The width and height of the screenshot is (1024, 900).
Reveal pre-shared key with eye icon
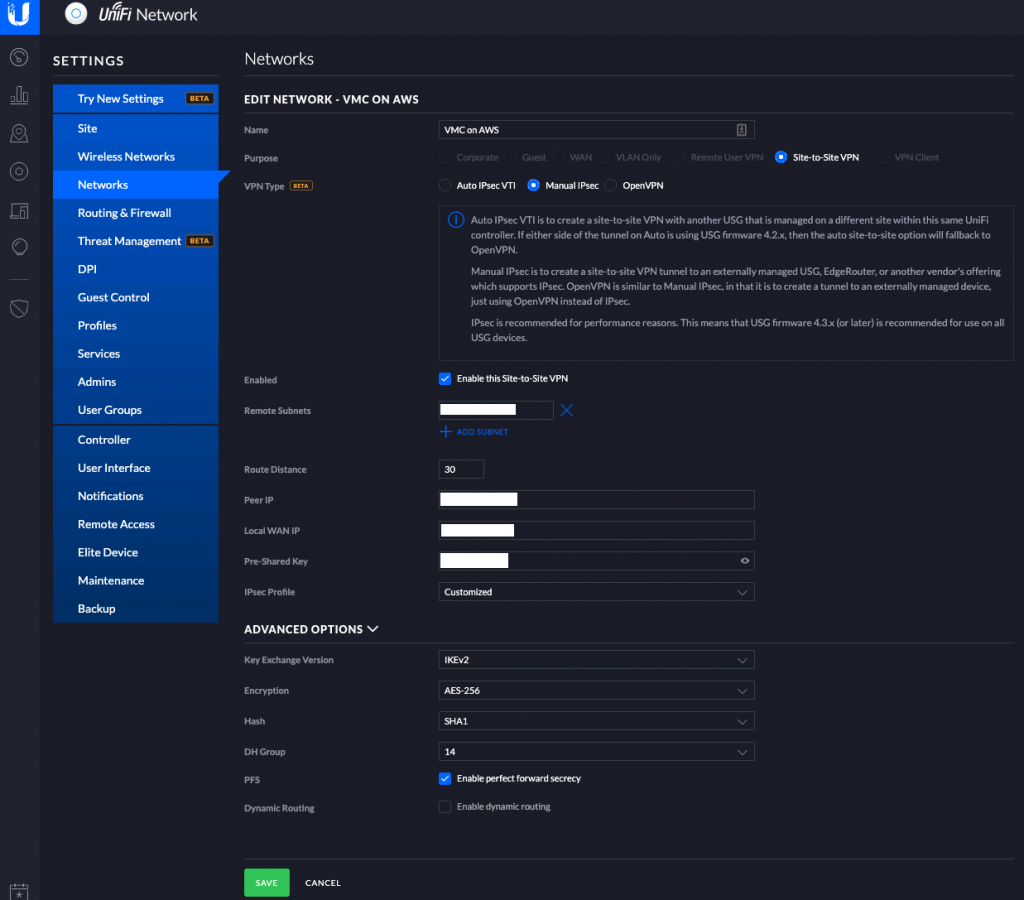745,561
